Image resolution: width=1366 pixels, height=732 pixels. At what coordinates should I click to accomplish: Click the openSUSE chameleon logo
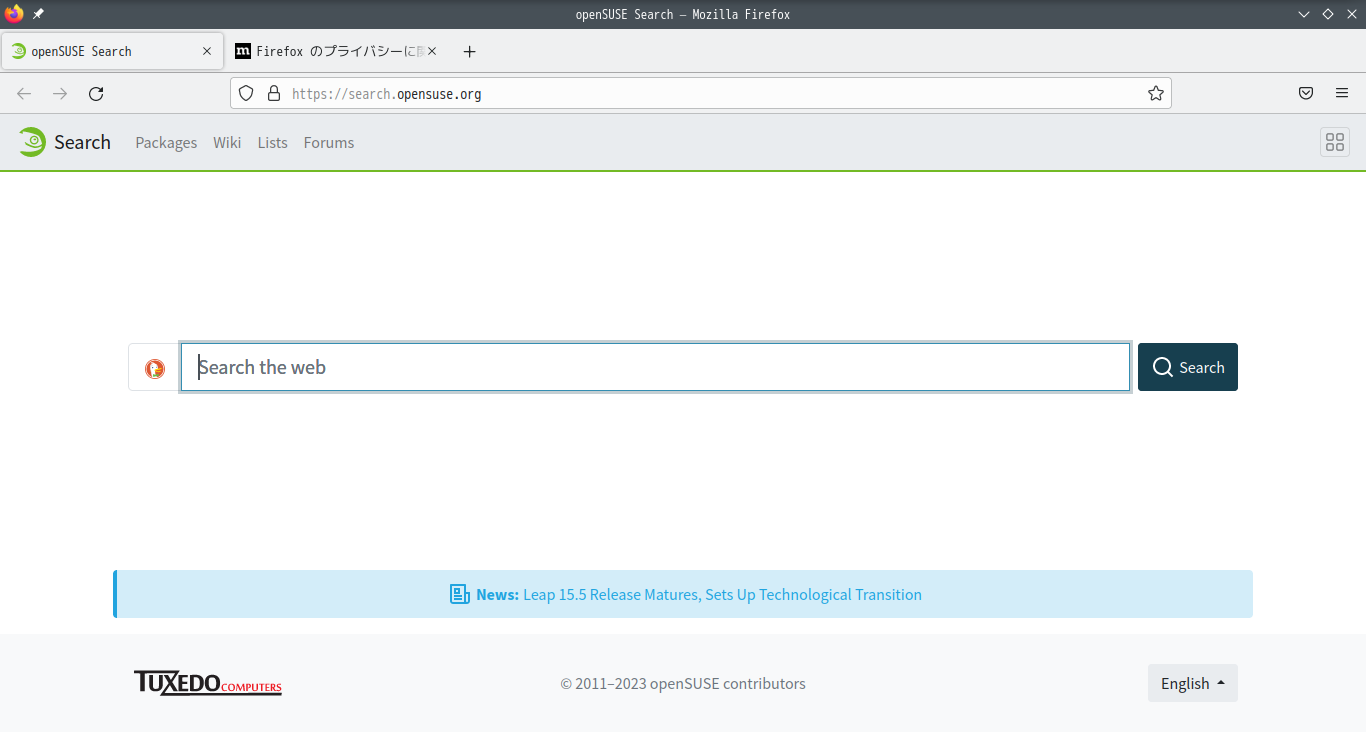pos(32,142)
